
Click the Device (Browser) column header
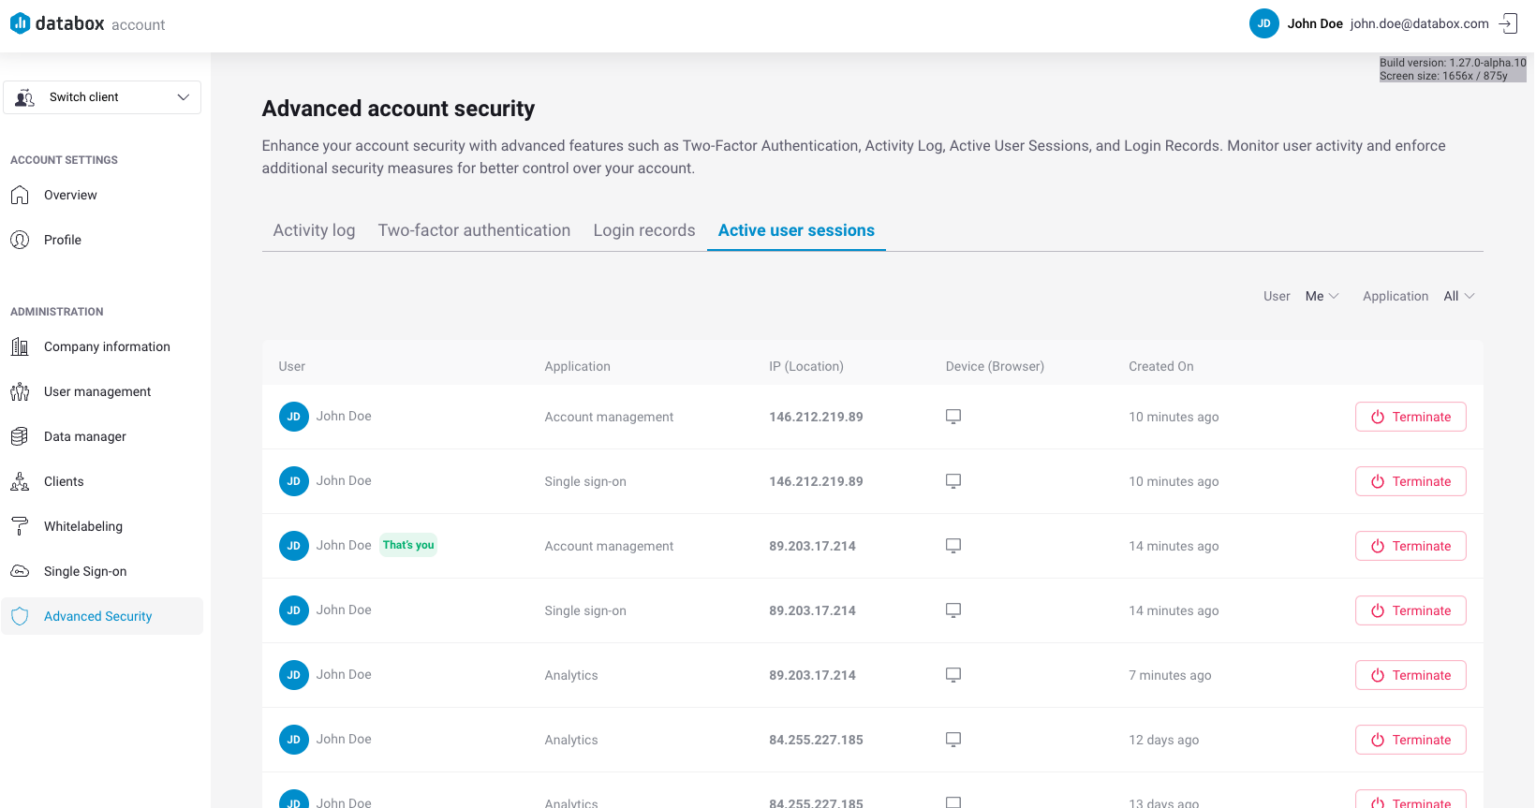(x=995, y=366)
